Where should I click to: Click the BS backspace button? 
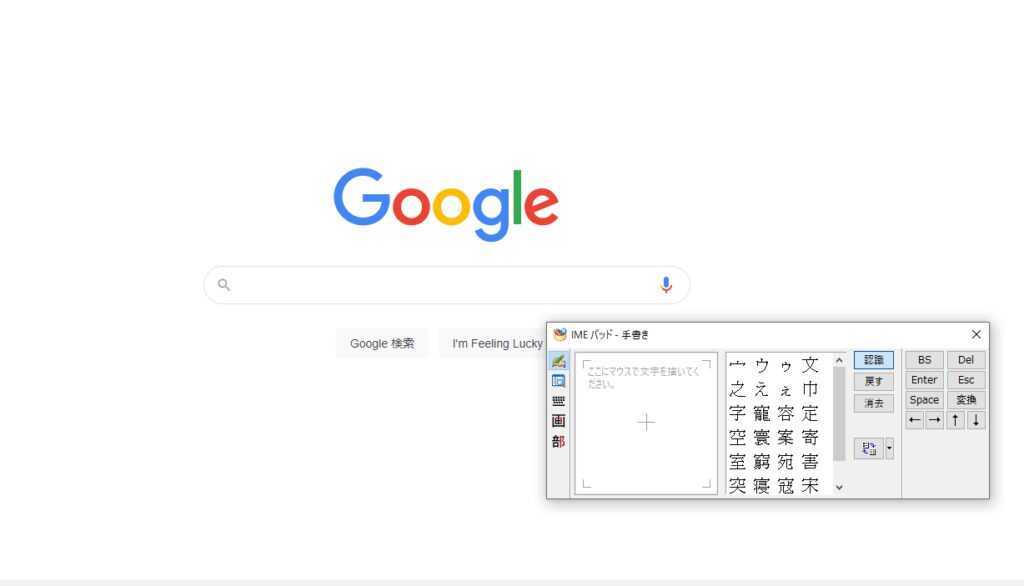coord(924,360)
